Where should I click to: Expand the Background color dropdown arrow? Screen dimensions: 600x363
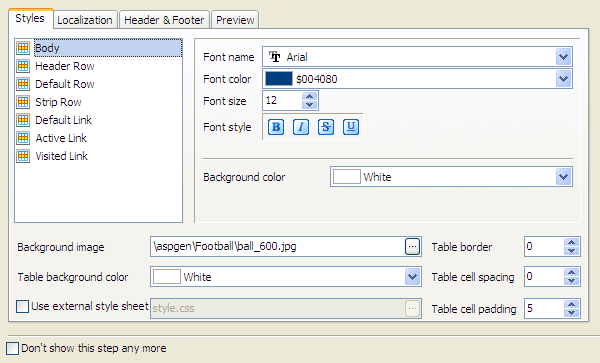coord(563,177)
